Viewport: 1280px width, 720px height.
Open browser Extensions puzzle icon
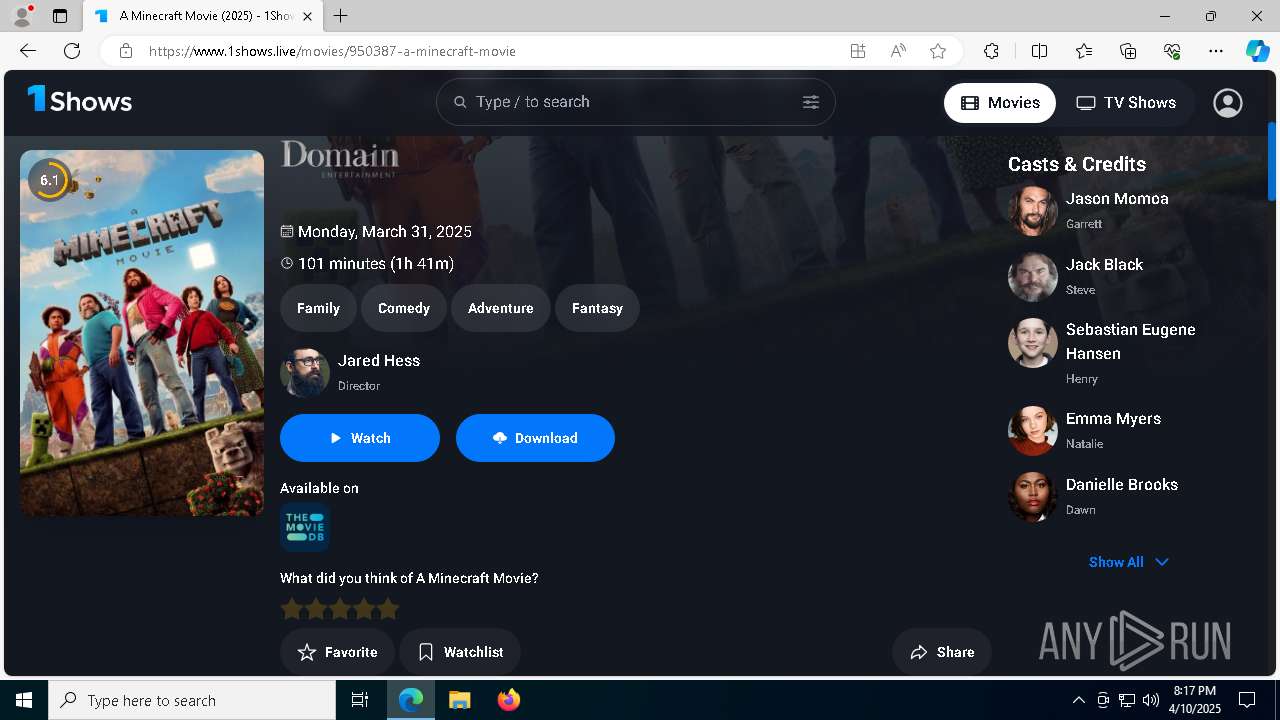[x=991, y=51]
